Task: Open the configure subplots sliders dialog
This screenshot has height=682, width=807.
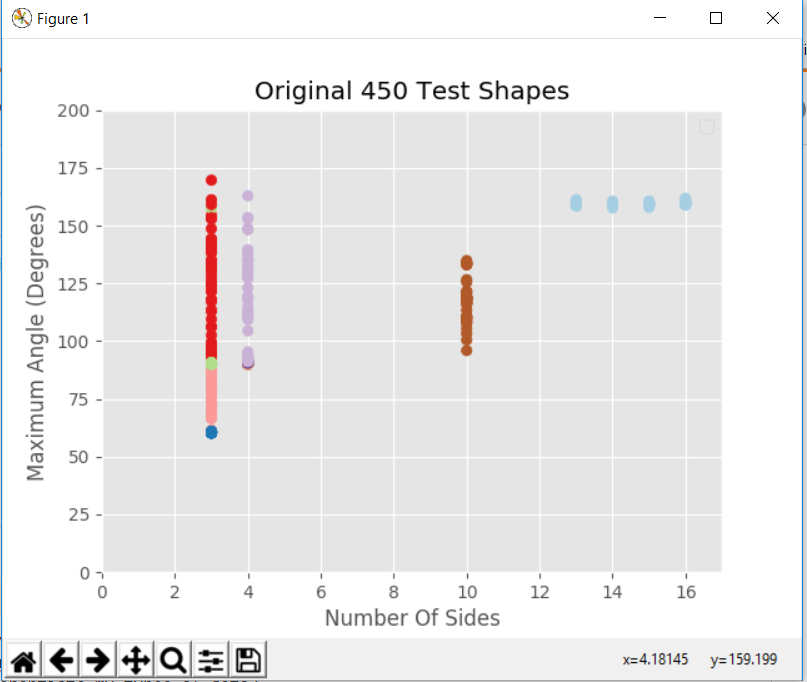Action: click(x=210, y=660)
